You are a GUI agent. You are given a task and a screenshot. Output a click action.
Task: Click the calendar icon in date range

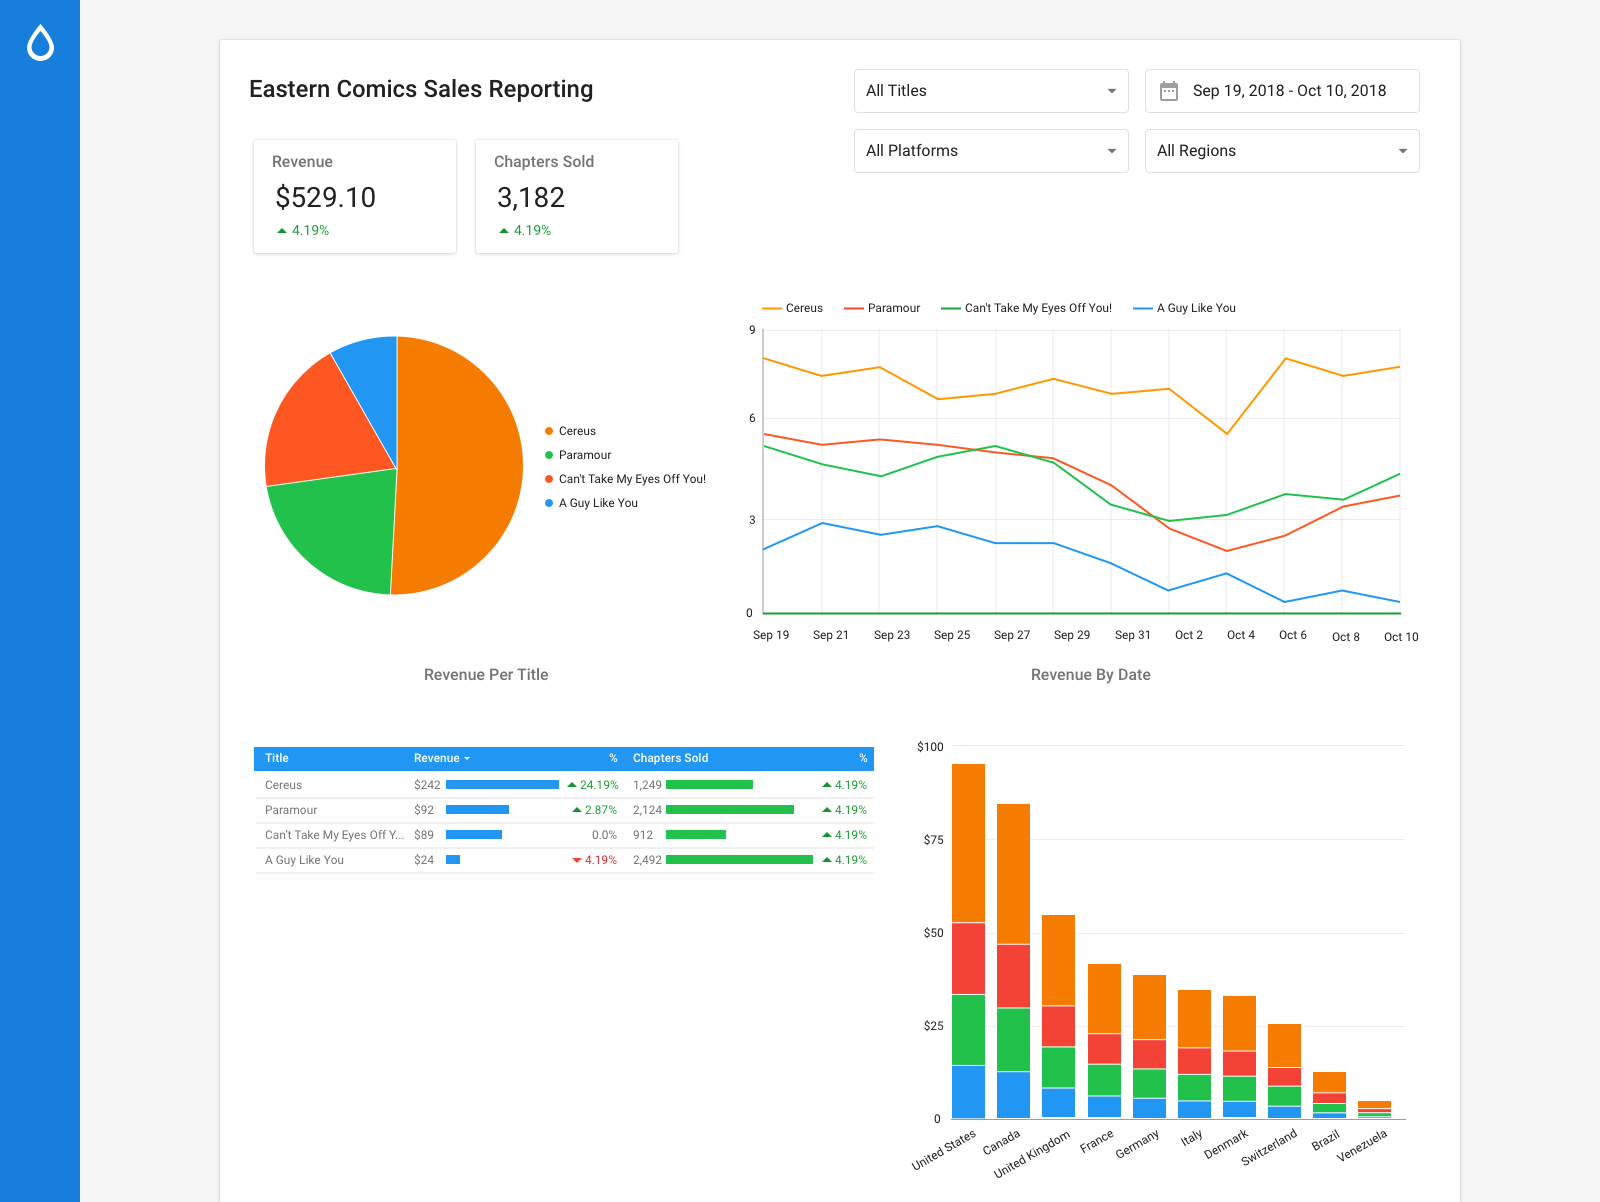(x=1168, y=91)
